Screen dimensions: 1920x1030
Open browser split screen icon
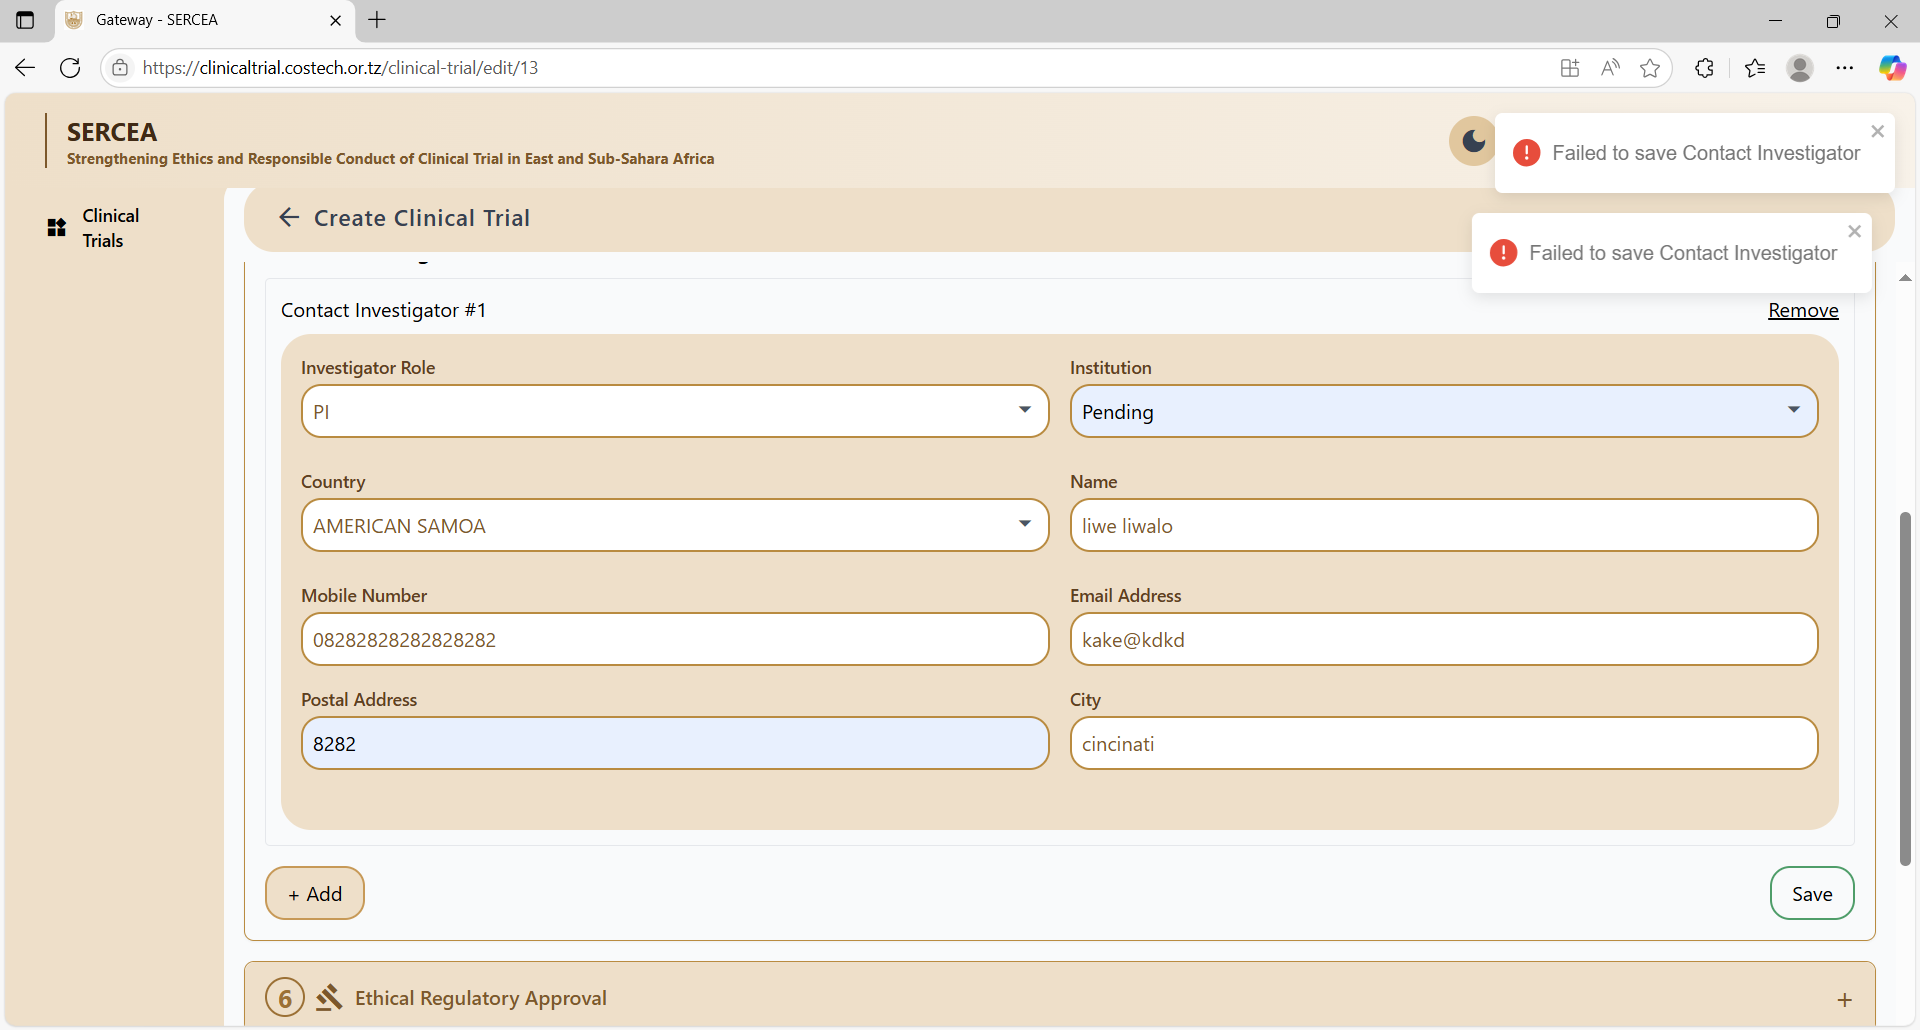pyautogui.click(x=1570, y=68)
